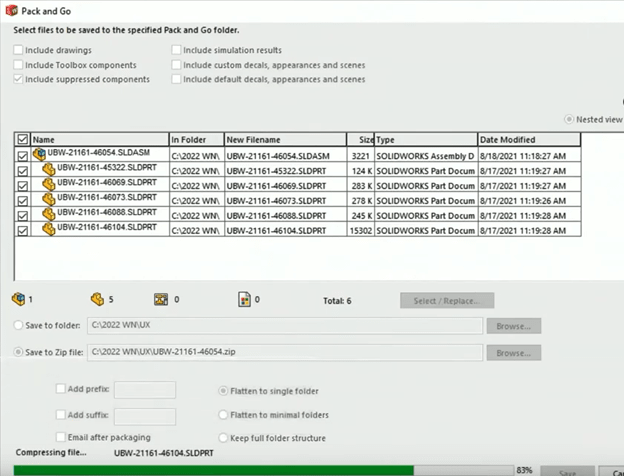The height and width of the screenshot is (476, 624).
Task: Sort by the In Folder column header
Action: 197,139
